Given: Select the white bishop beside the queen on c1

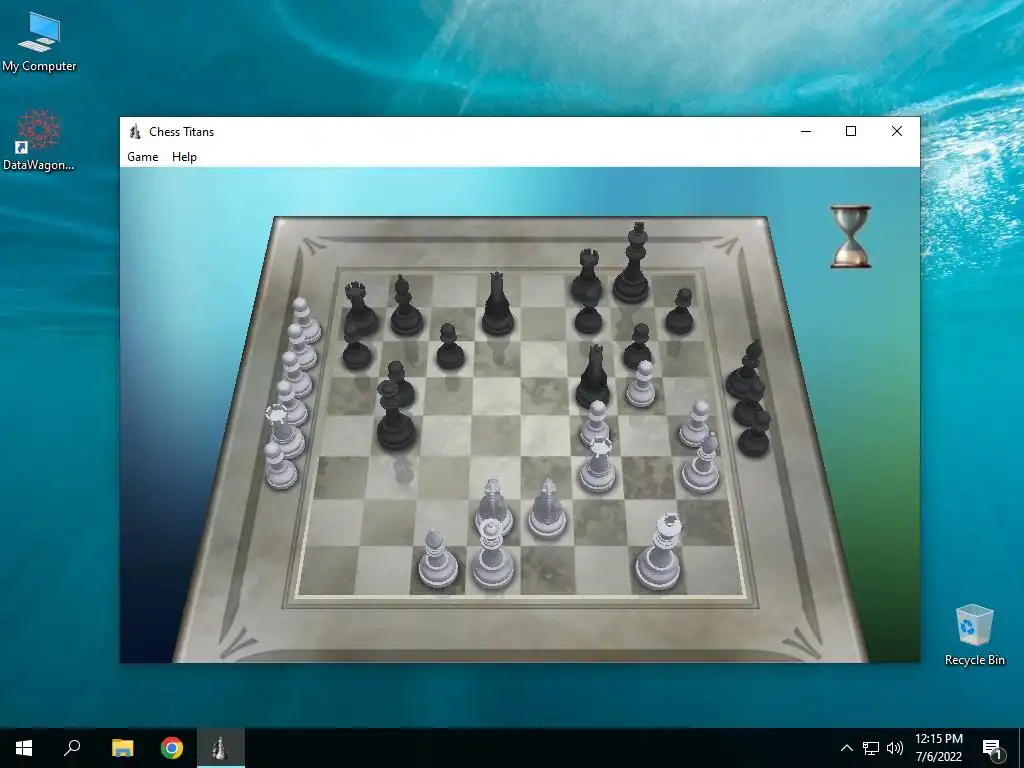Looking at the screenshot, I should click(438, 559).
